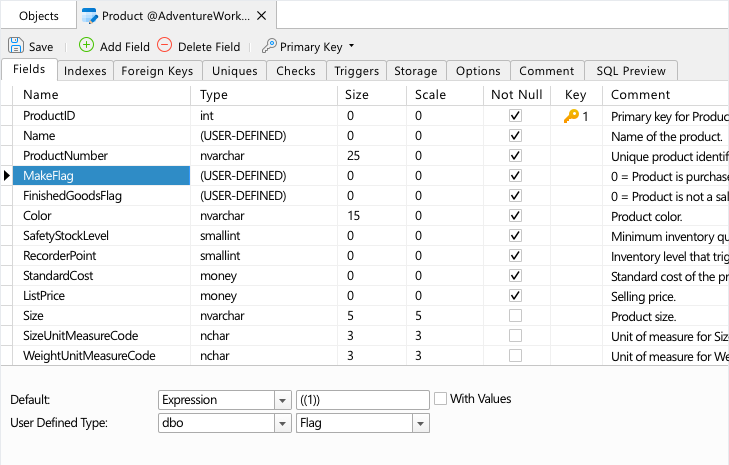Toggle Not Null for FinishedGoodsFlag
Screen dimensions: 729x465
pos(515,195)
